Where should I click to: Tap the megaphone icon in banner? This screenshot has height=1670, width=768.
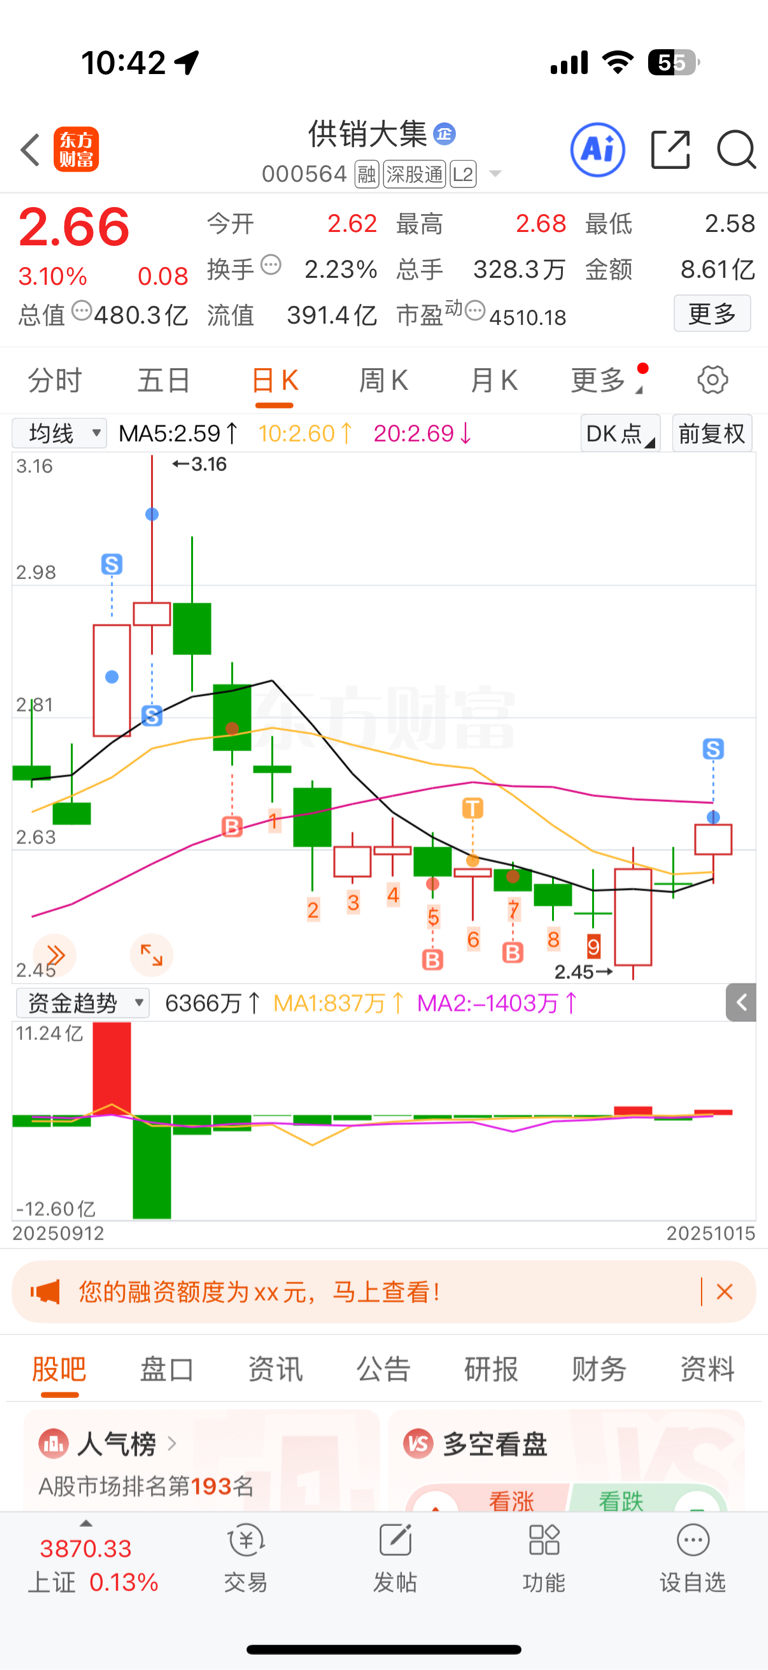pos(45,1292)
